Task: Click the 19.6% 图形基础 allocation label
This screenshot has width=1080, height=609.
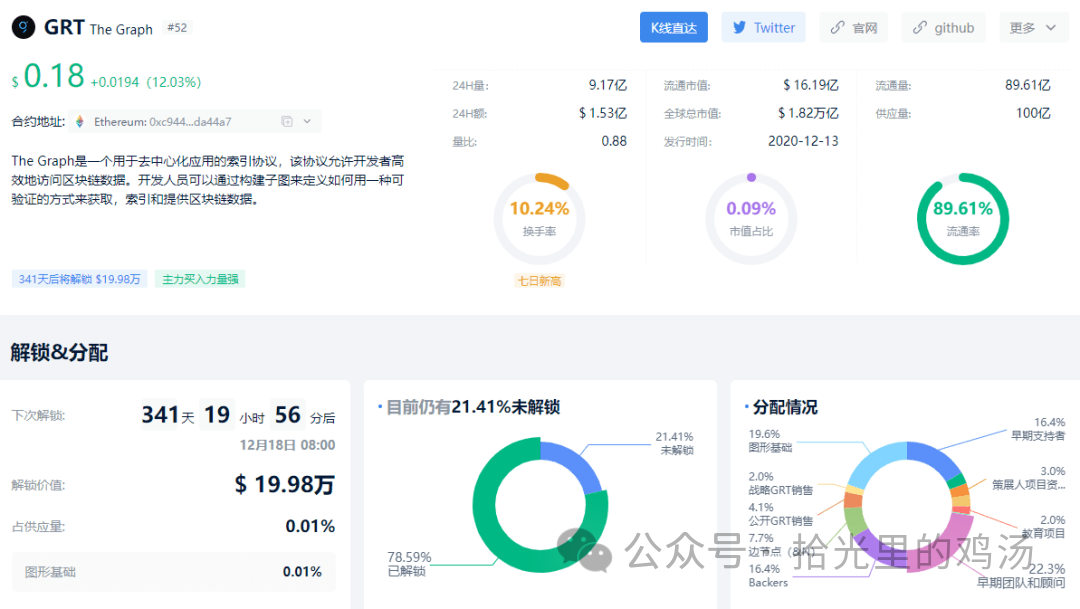Action: pyautogui.click(x=770, y=441)
